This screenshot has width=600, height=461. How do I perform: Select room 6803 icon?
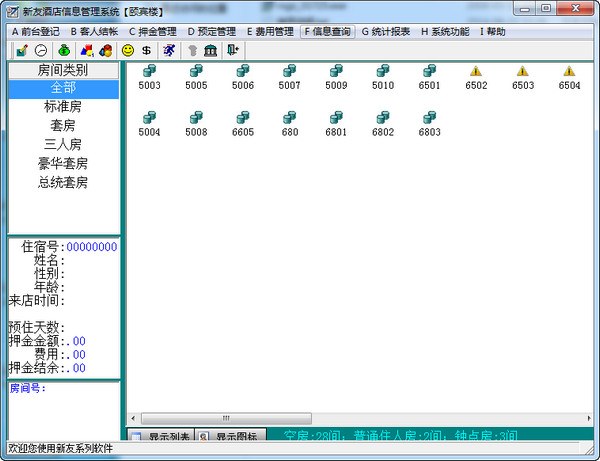click(429, 123)
